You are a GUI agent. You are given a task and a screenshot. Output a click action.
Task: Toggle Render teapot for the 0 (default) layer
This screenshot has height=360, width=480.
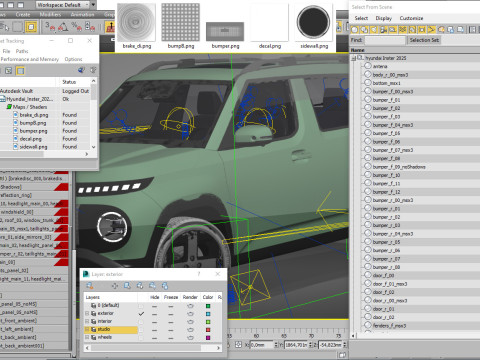pyautogui.click(x=190, y=306)
